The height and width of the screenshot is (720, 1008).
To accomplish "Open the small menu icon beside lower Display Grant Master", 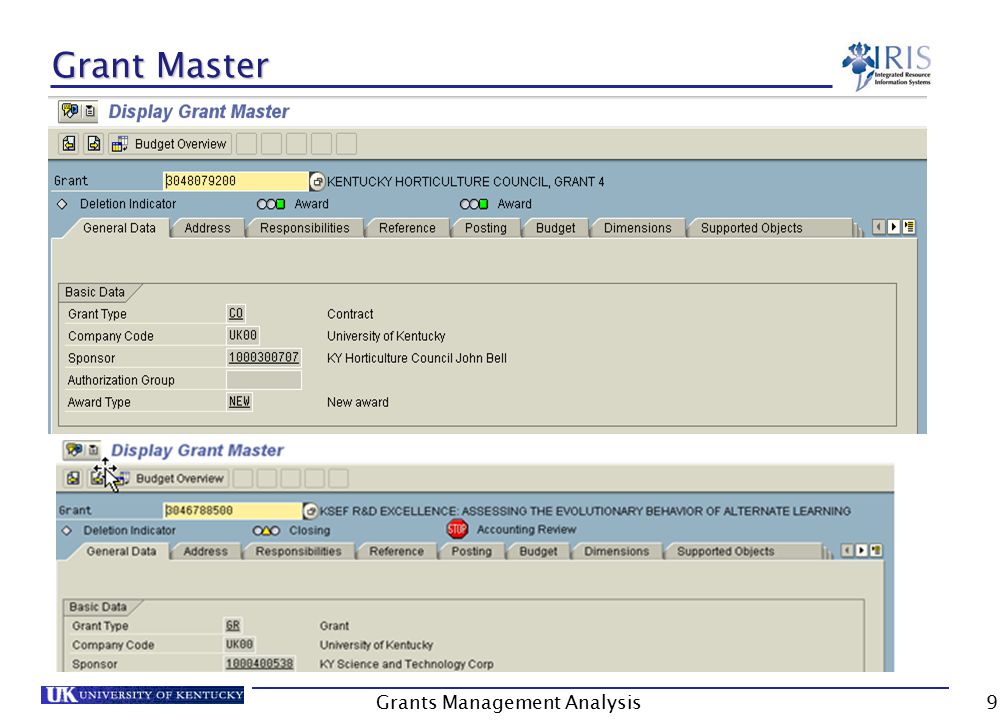I will coord(93,450).
